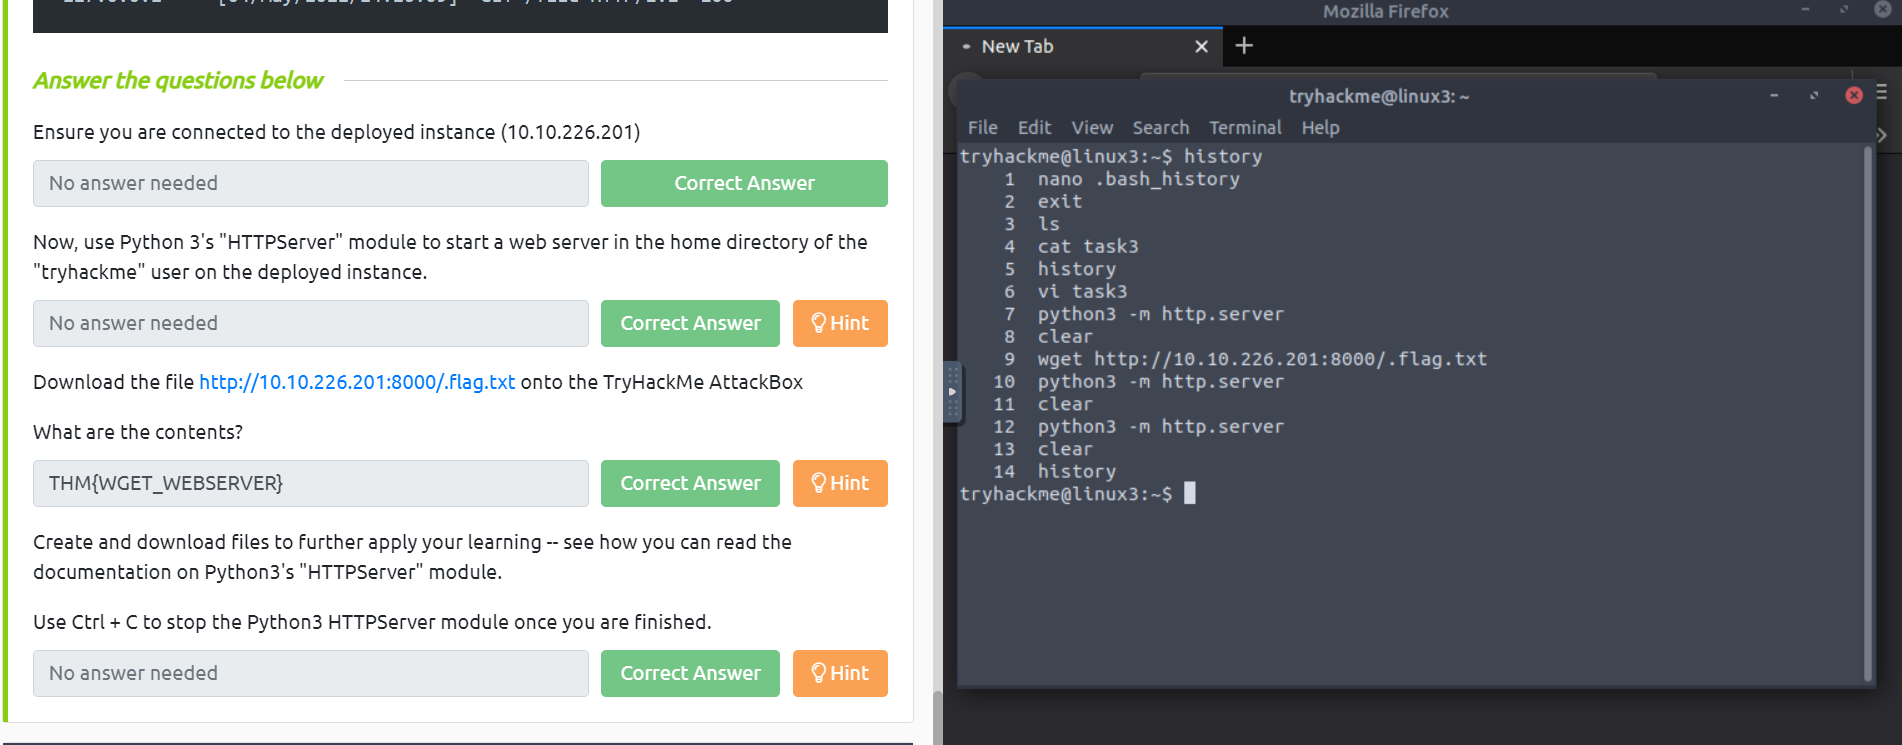Image resolution: width=1902 pixels, height=745 pixels.
Task: Click Correct Answer for the Ctrl + C question
Action: click(x=690, y=673)
